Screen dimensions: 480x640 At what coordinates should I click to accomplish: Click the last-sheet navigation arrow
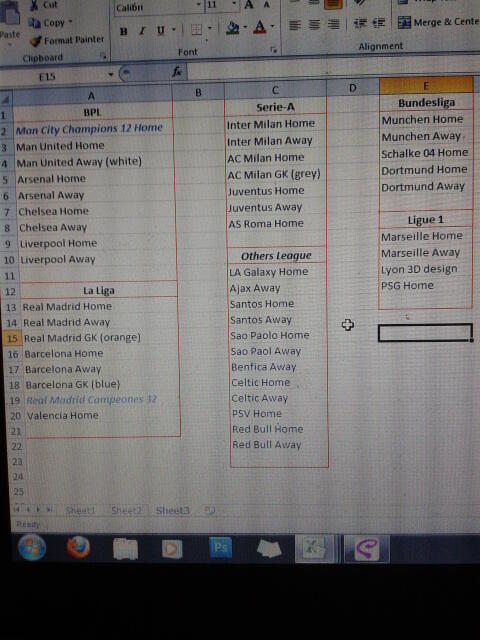click(49, 509)
